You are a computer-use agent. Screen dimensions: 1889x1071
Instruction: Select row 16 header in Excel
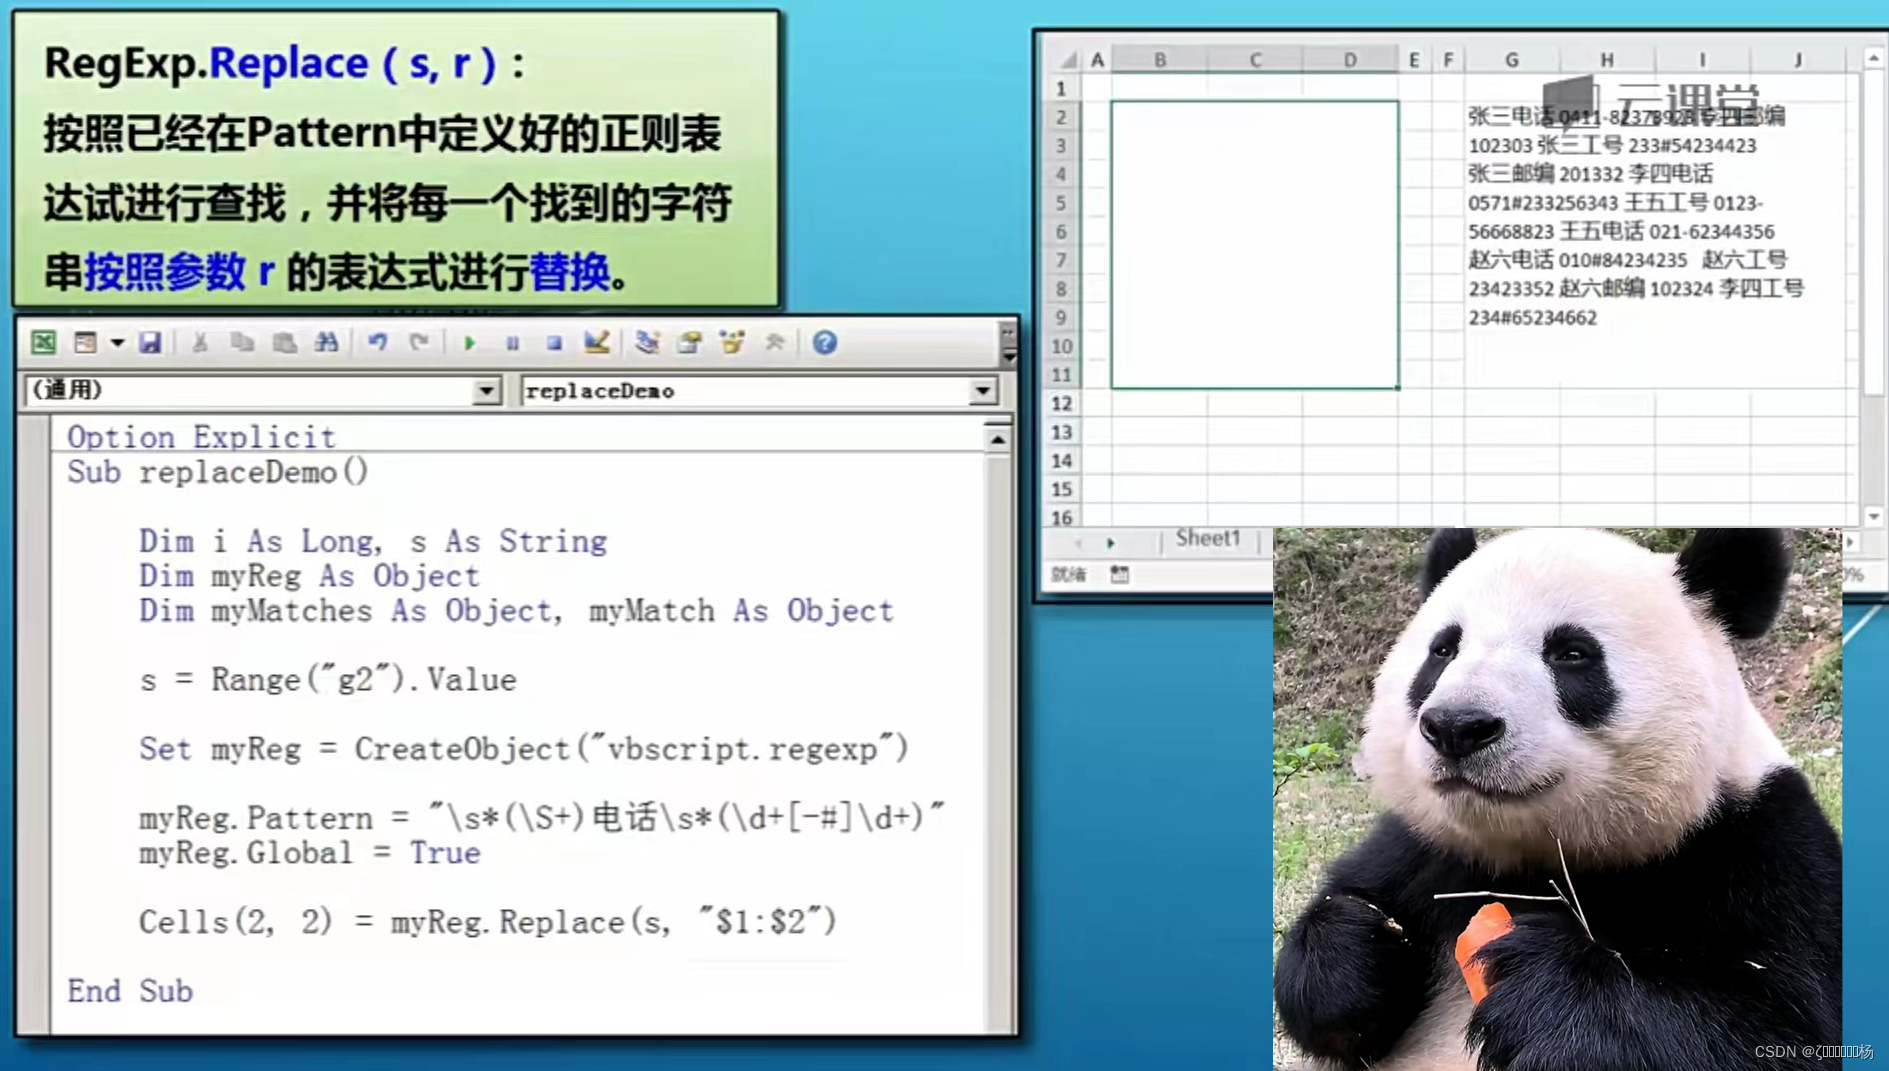click(1062, 517)
